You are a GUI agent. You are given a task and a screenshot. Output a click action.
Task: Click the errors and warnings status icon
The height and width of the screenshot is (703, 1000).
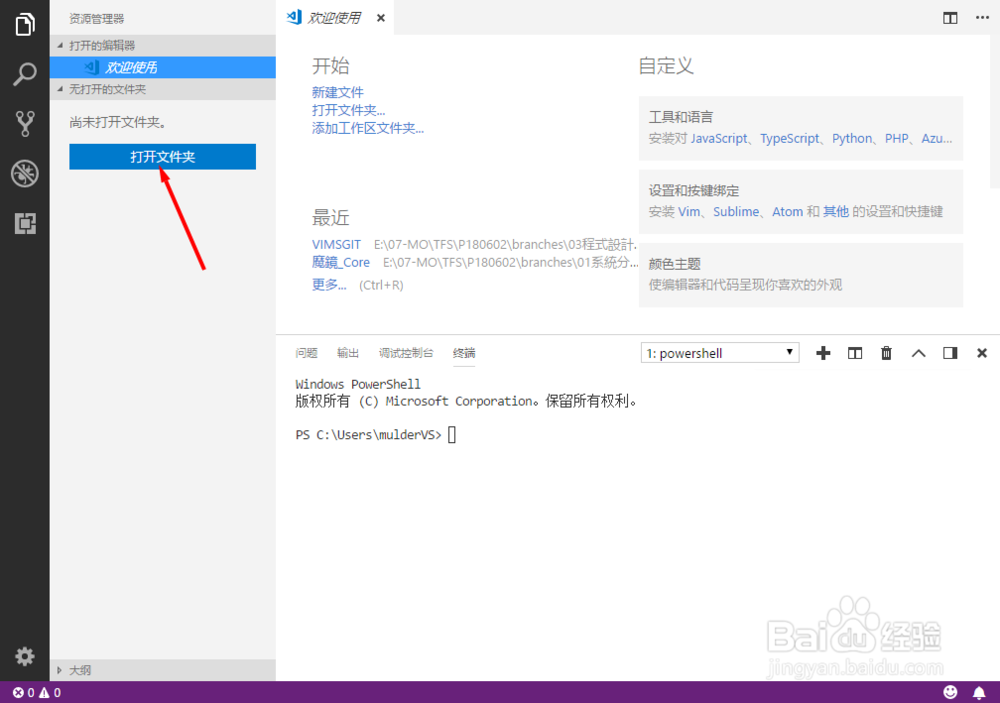30,691
